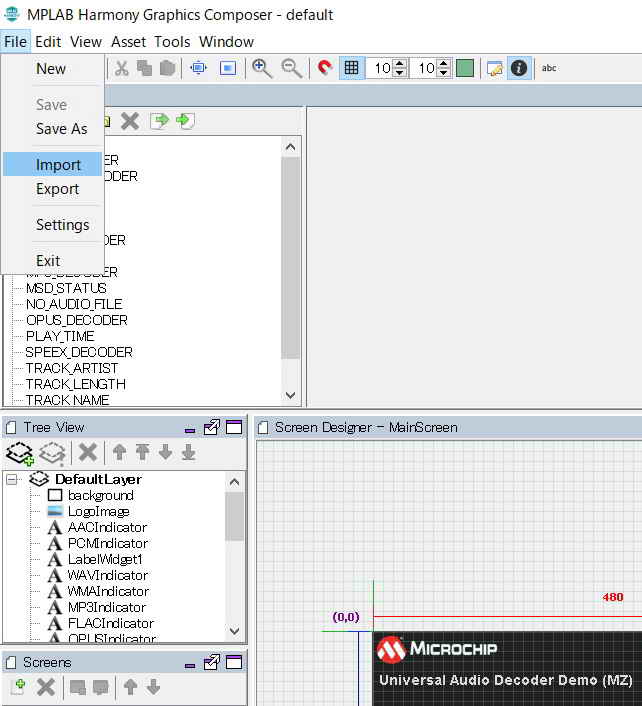Toggle the info overlay icon
The width and height of the screenshot is (642, 706).
pyautogui.click(x=519, y=68)
